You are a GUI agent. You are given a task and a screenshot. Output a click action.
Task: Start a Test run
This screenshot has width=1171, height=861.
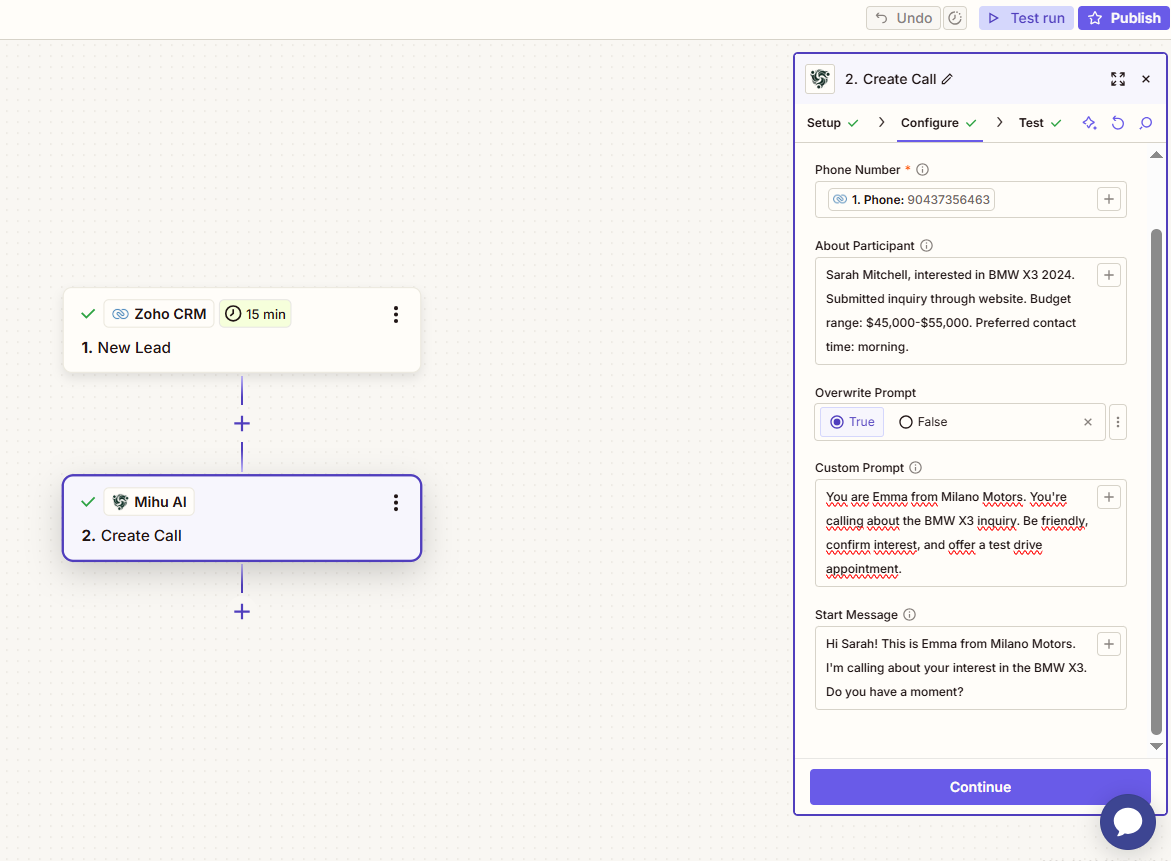pos(1026,18)
